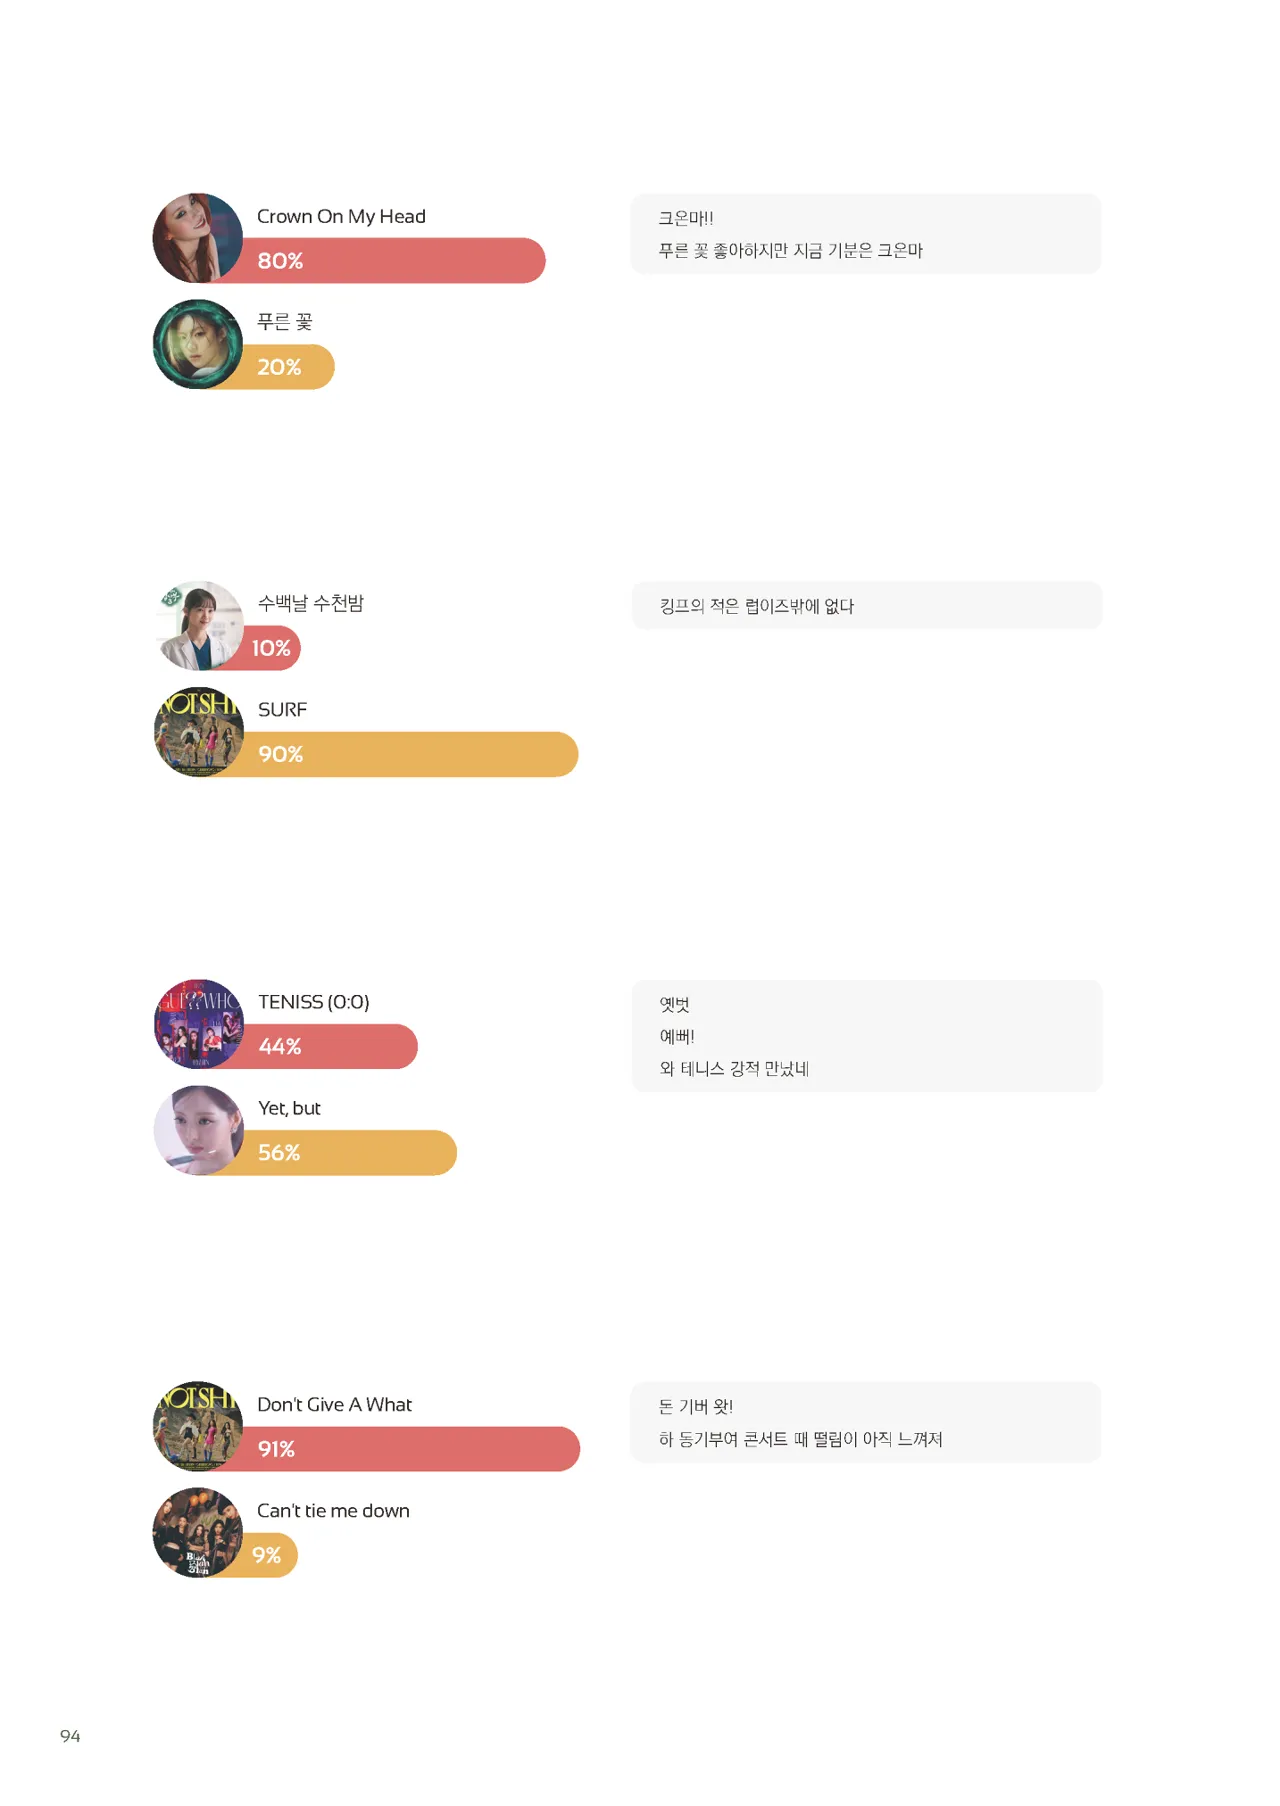Click the comment box mentioning 테니스 강적
The height and width of the screenshot is (1806, 1280).
coord(866,1036)
